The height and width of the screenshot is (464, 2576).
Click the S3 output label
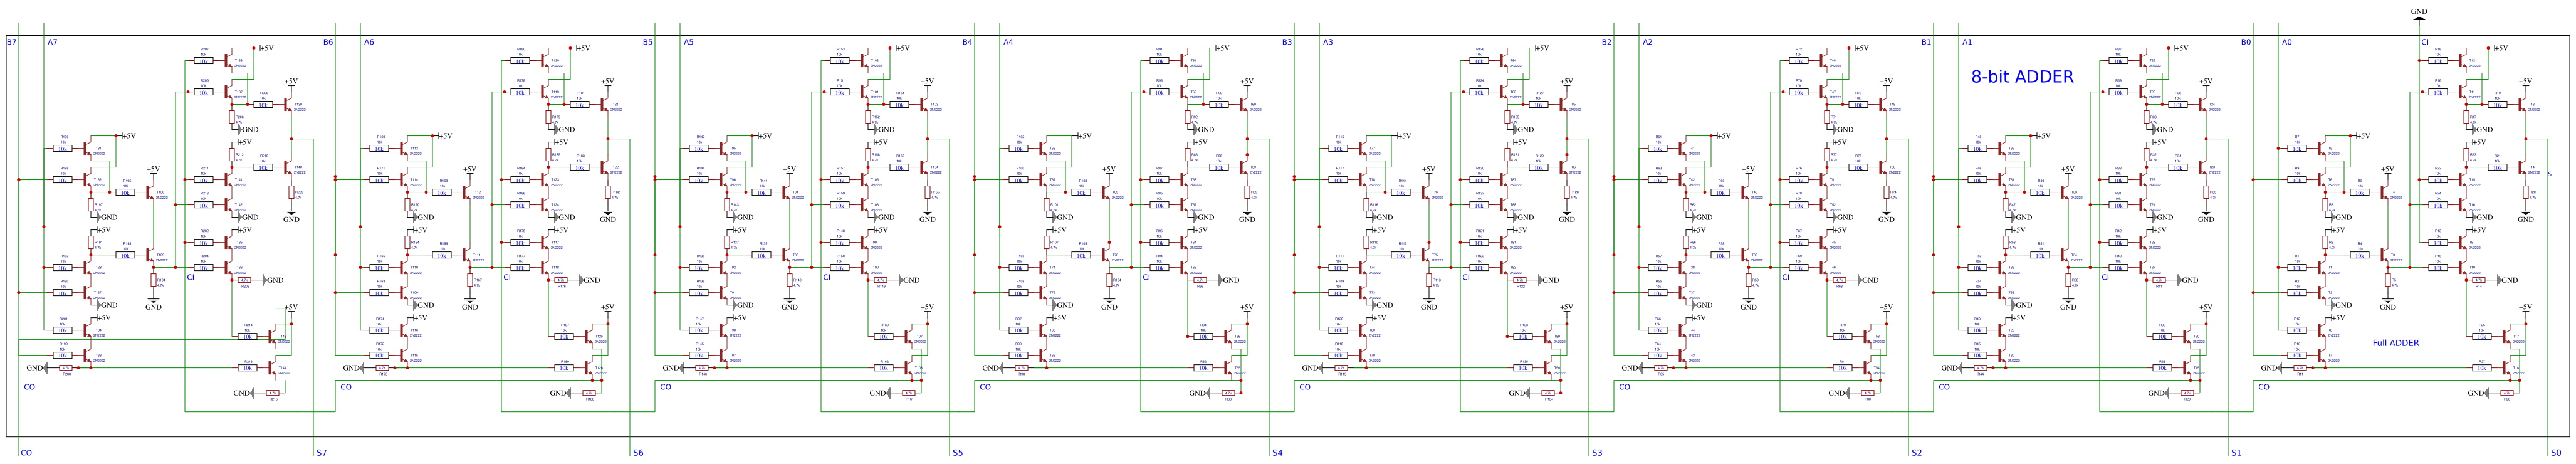pyautogui.click(x=1597, y=453)
